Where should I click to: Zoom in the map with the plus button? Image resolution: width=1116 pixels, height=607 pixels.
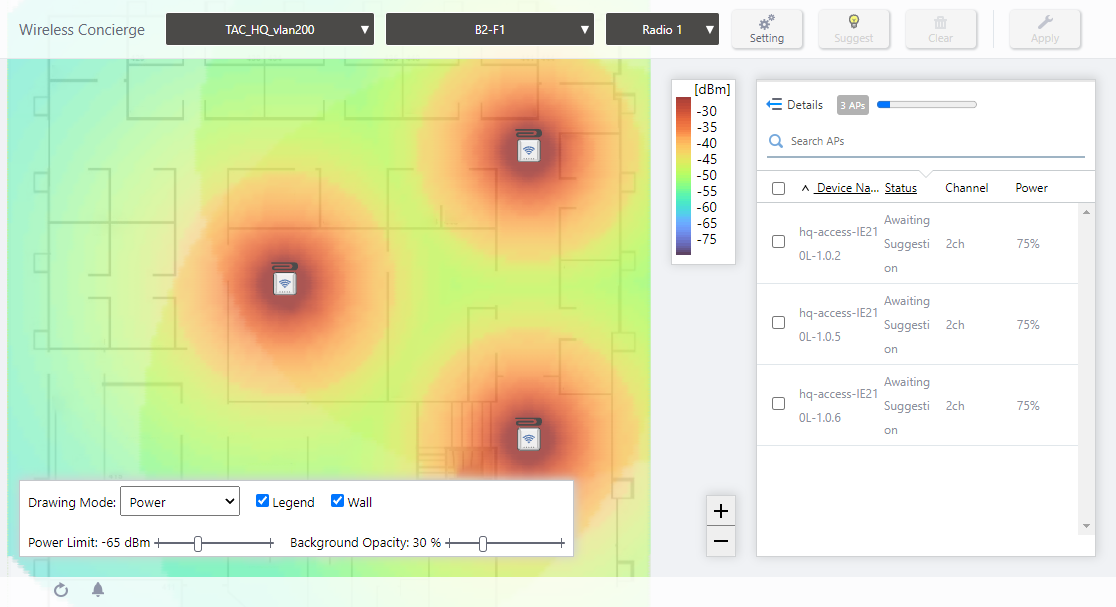[x=720, y=511]
